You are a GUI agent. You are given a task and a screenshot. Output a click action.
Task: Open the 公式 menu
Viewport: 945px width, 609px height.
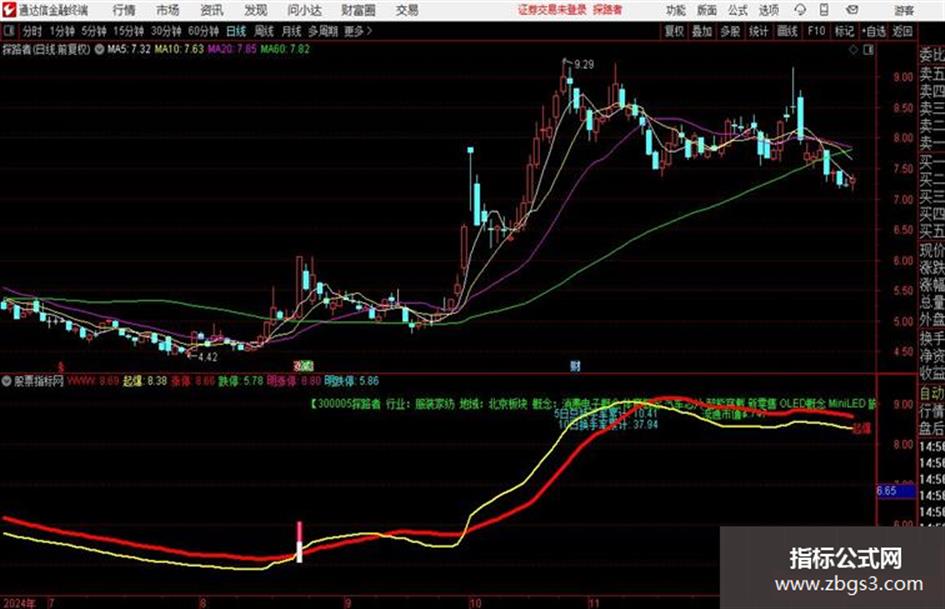coord(738,10)
